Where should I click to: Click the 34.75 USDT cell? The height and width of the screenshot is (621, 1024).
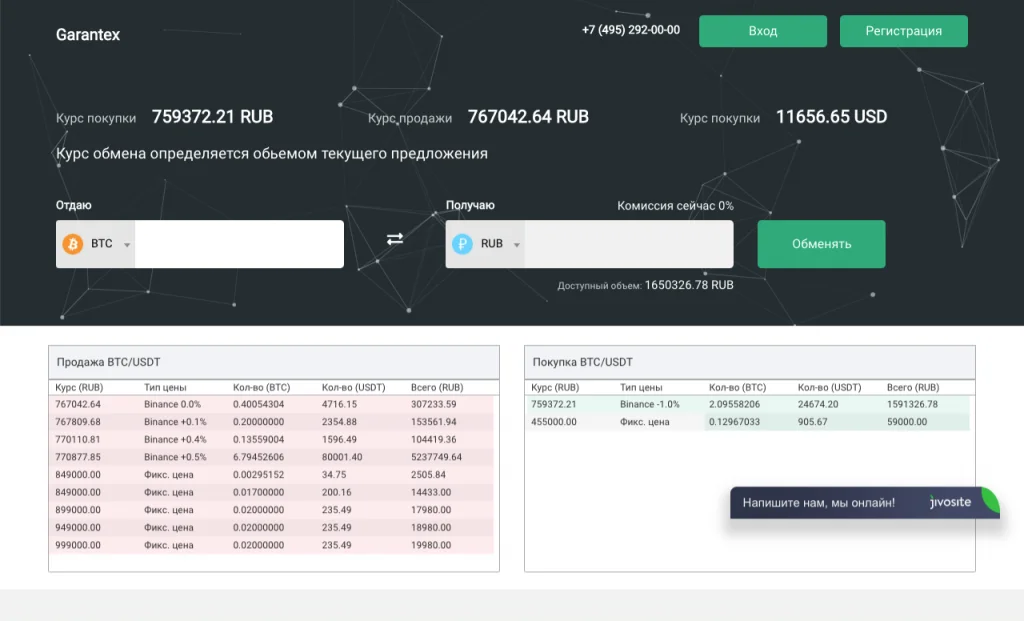pyautogui.click(x=334, y=475)
